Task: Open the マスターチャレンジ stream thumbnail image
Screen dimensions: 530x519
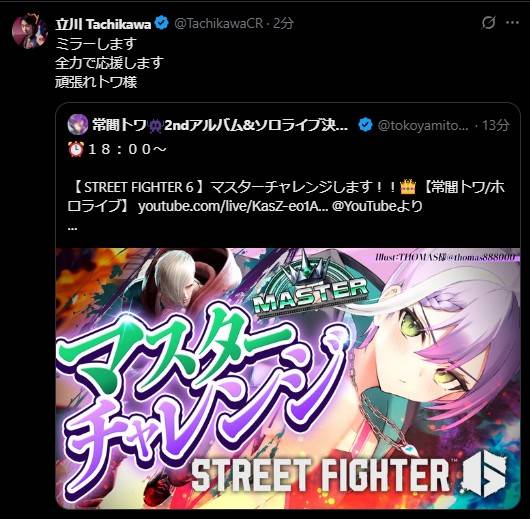Action: point(288,378)
